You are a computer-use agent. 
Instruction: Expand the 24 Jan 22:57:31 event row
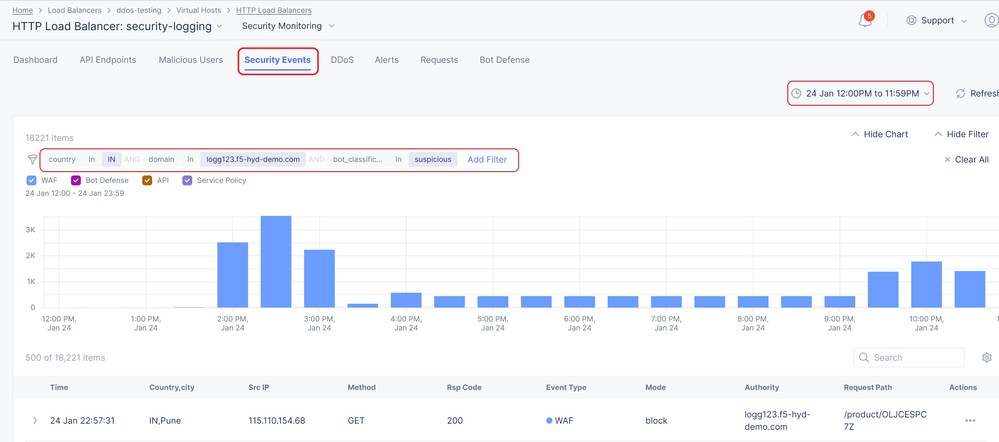pos(35,421)
